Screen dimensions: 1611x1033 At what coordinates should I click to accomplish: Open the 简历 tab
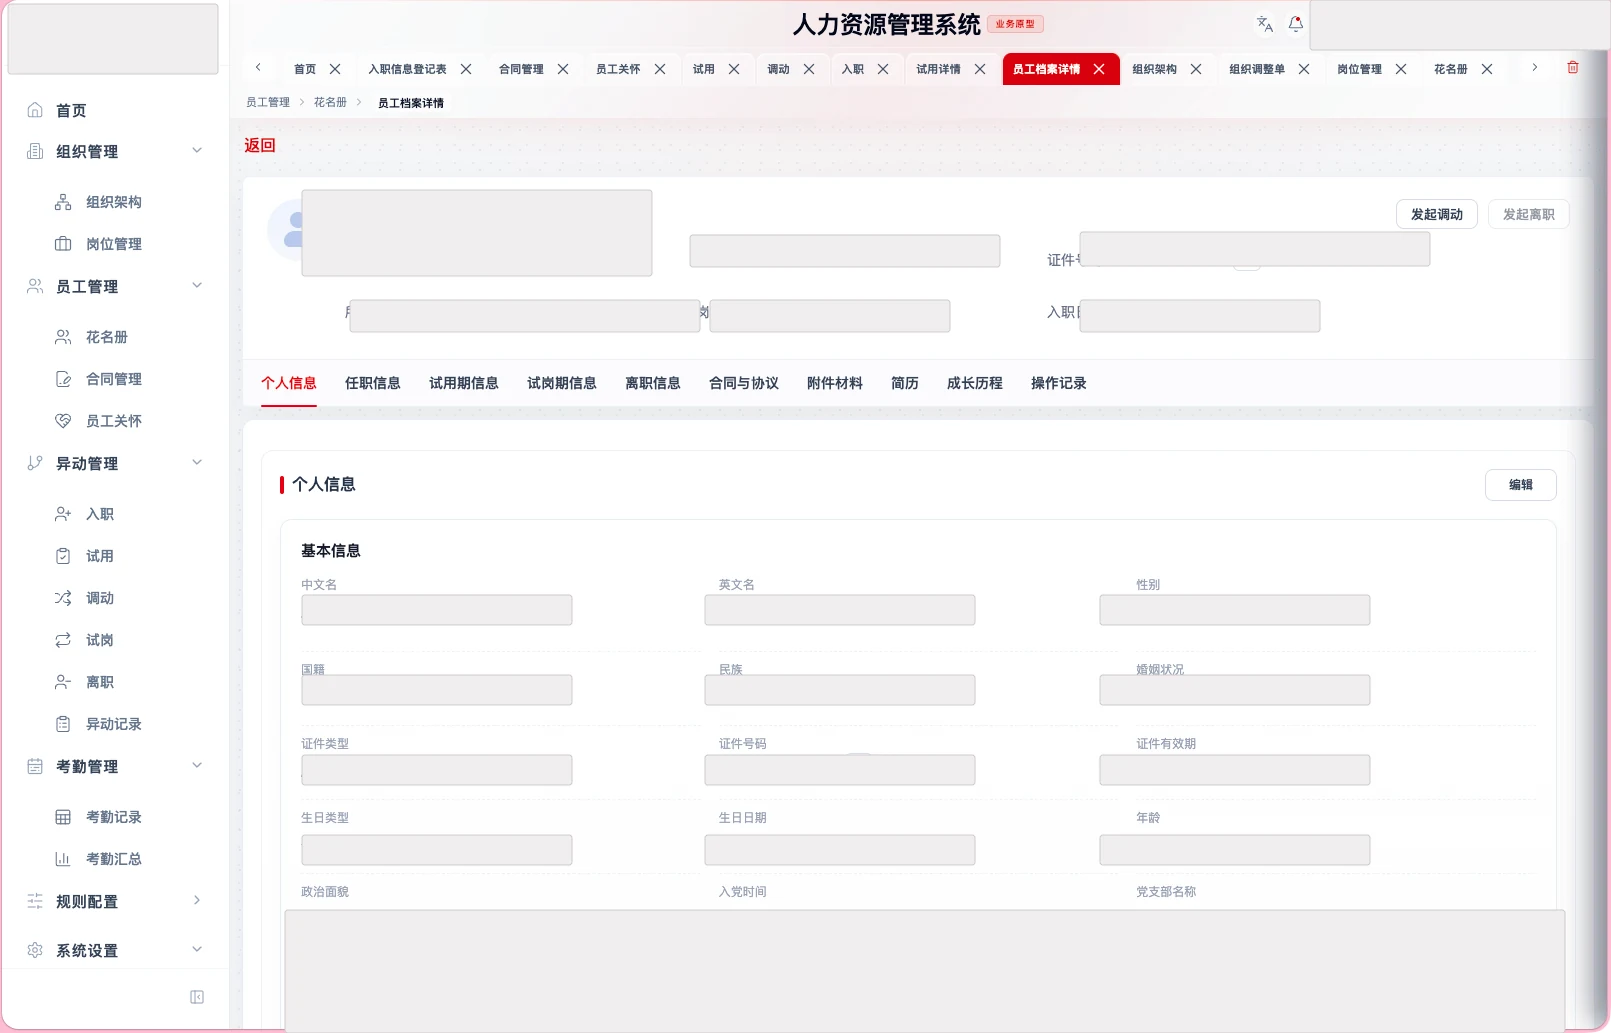pyautogui.click(x=905, y=383)
